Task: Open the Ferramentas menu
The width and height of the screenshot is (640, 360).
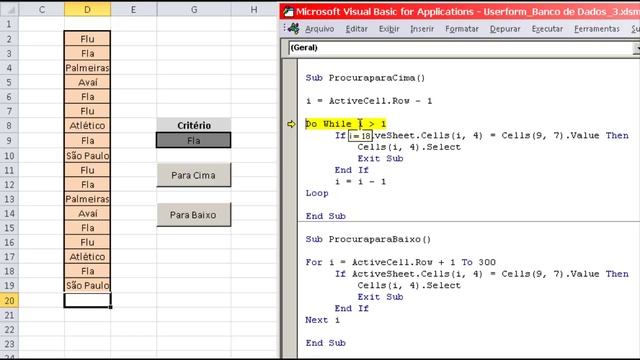Action: pyautogui.click(x=597, y=29)
